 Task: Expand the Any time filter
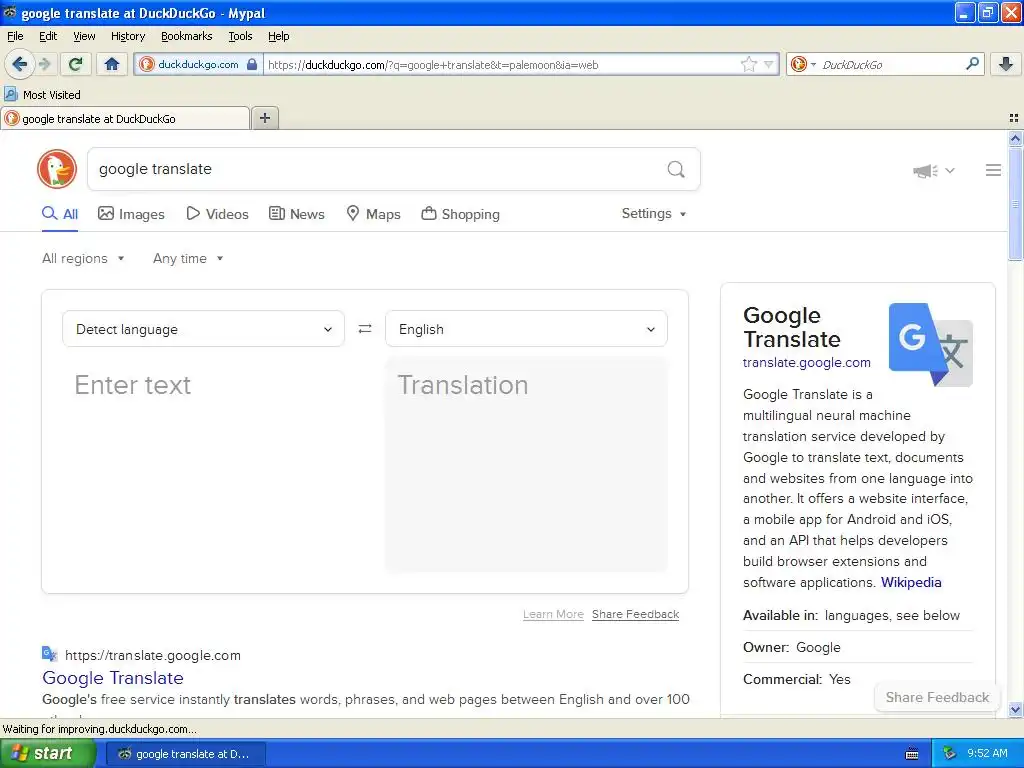point(188,259)
